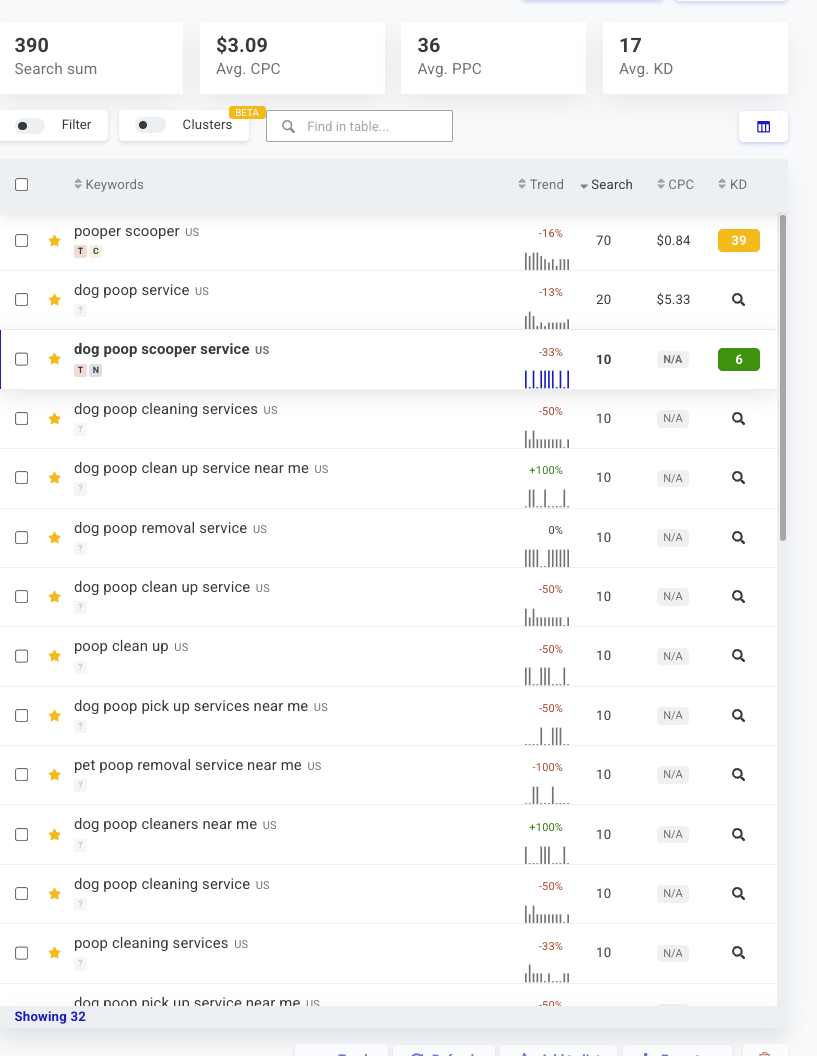Screen dimensions: 817x1056
Task: Click star for dog poop removal service
Action: (x=55, y=537)
